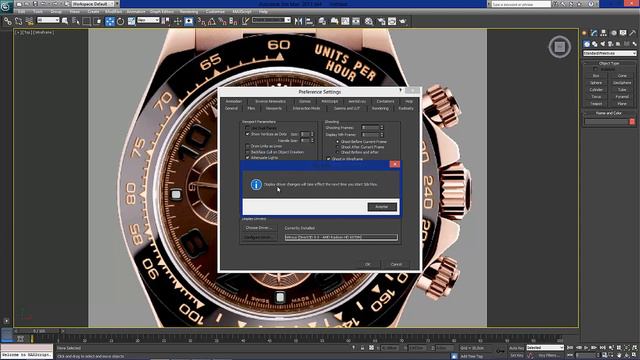
Task: Open the Material Editor icon
Action: pyautogui.click(x=369, y=21)
